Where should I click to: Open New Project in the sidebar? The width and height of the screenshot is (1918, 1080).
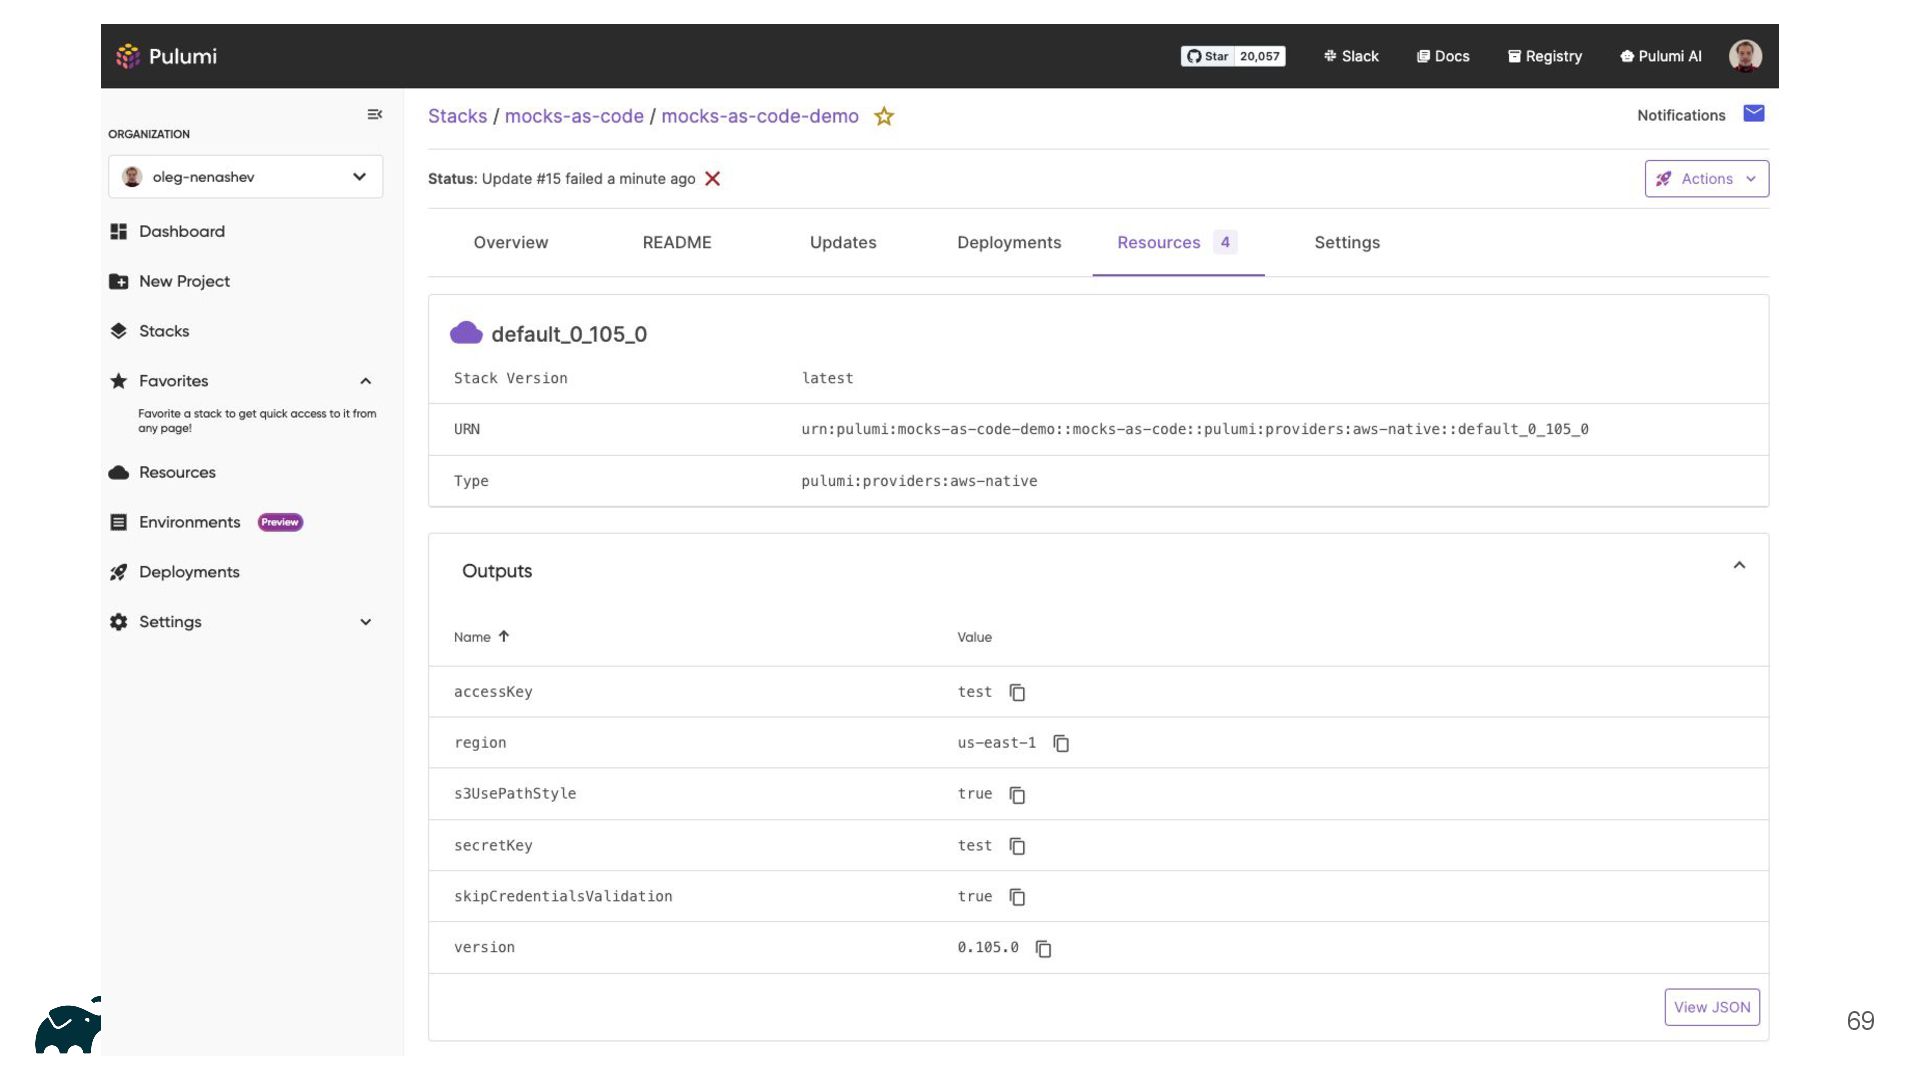click(184, 281)
